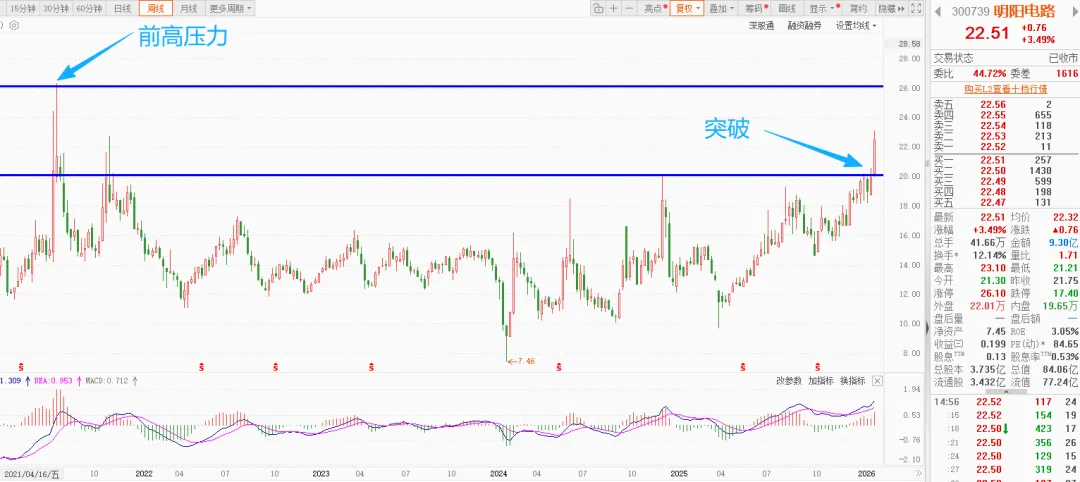Click the 融资融券 label

tap(804, 25)
